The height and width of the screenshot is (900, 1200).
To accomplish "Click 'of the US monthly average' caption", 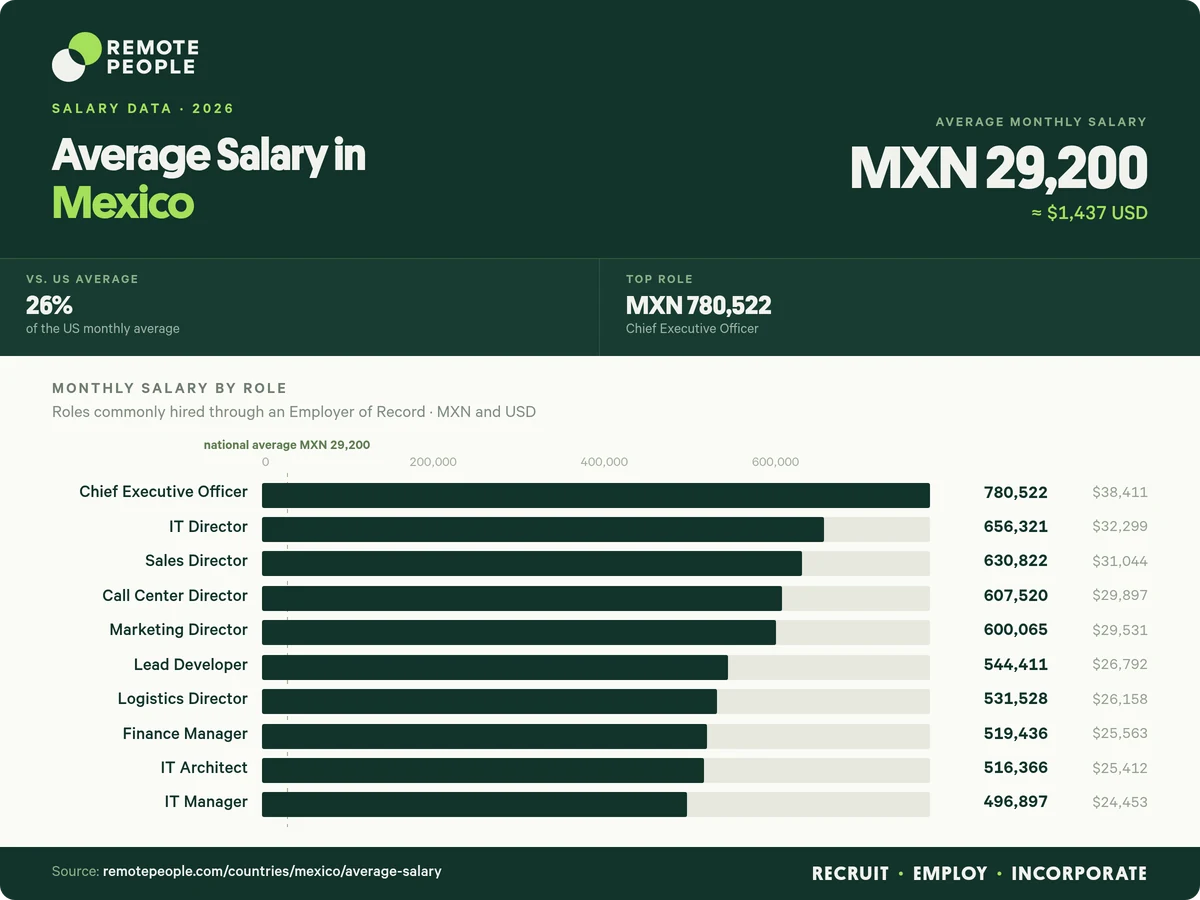I will click(103, 328).
